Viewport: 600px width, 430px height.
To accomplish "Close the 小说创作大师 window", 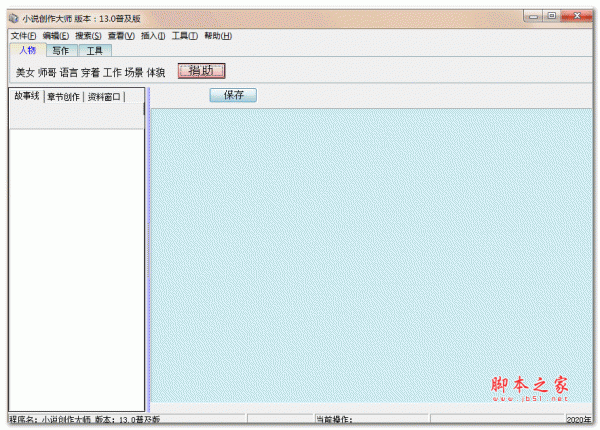I will [x=577, y=16].
